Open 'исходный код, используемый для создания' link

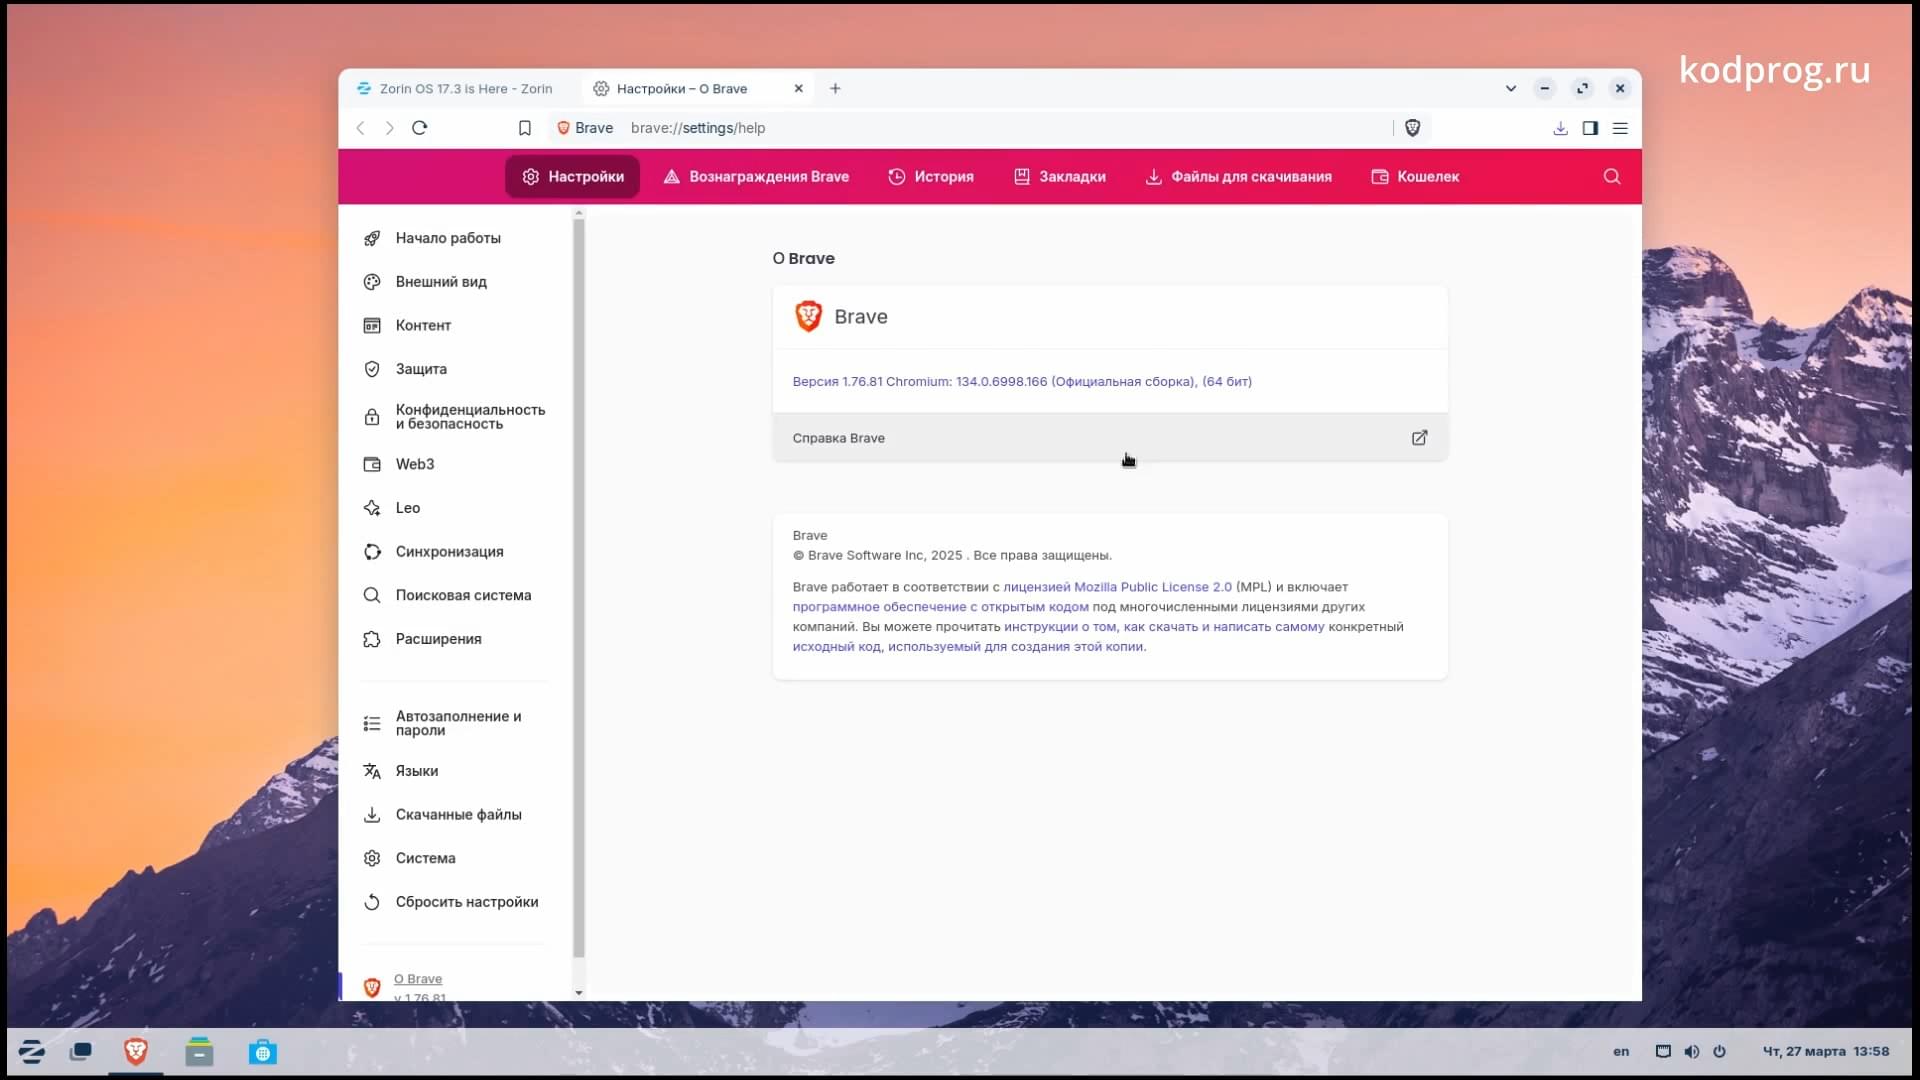click(969, 647)
